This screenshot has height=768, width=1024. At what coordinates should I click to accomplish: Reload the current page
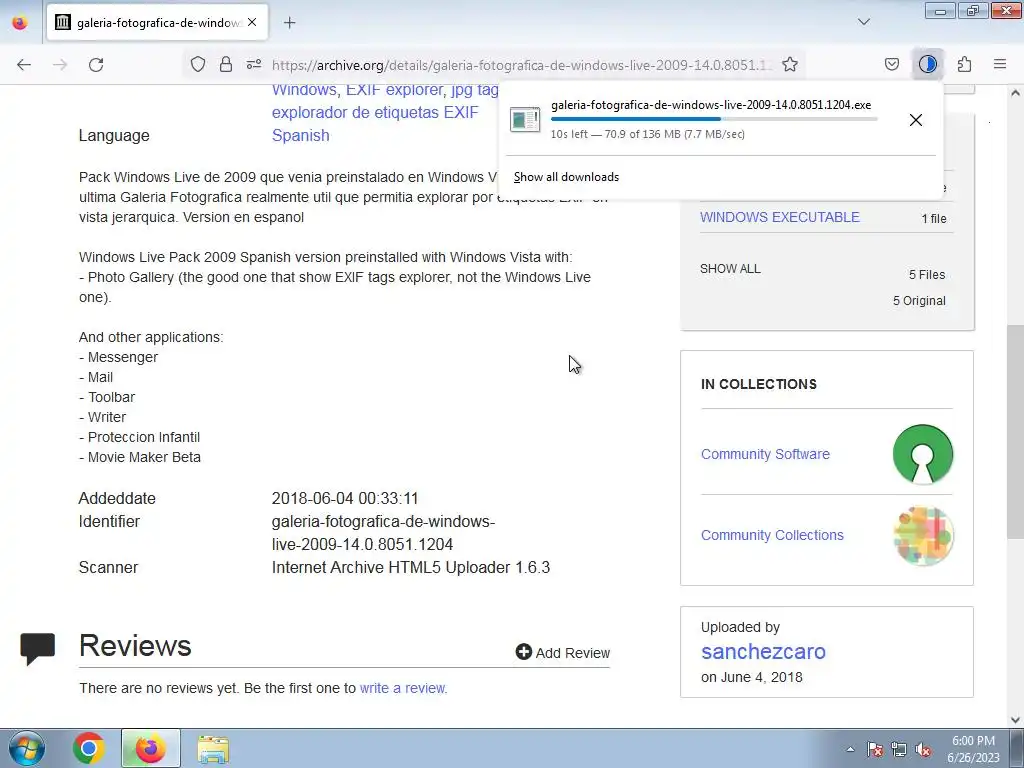coord(96,65)
